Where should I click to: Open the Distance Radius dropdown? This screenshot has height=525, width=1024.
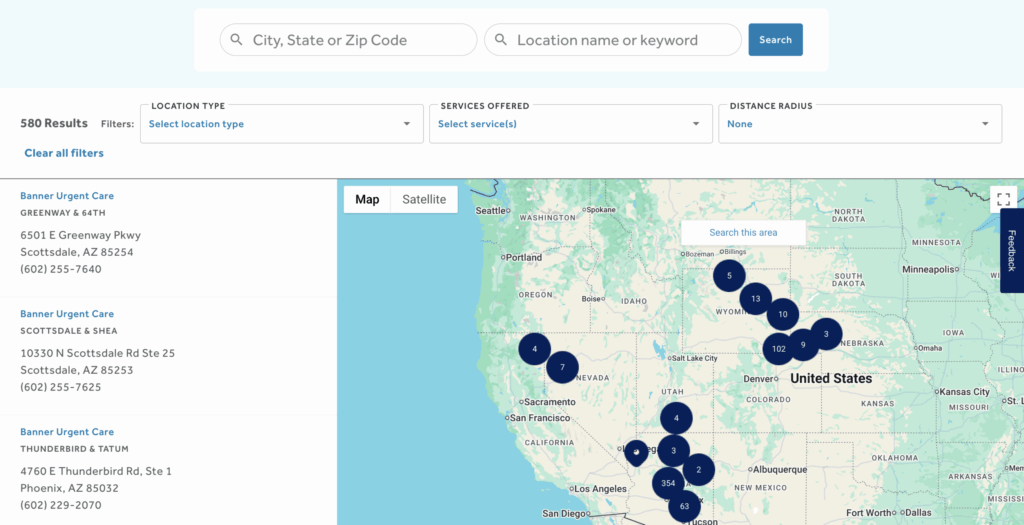tap(859, 124)
